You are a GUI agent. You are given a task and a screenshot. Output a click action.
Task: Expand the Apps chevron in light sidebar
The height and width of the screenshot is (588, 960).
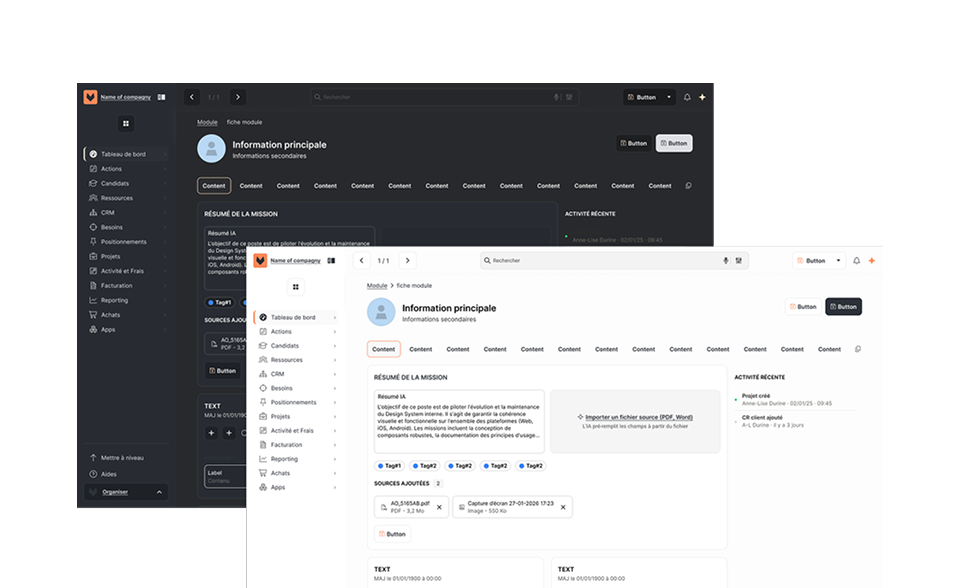335,488
